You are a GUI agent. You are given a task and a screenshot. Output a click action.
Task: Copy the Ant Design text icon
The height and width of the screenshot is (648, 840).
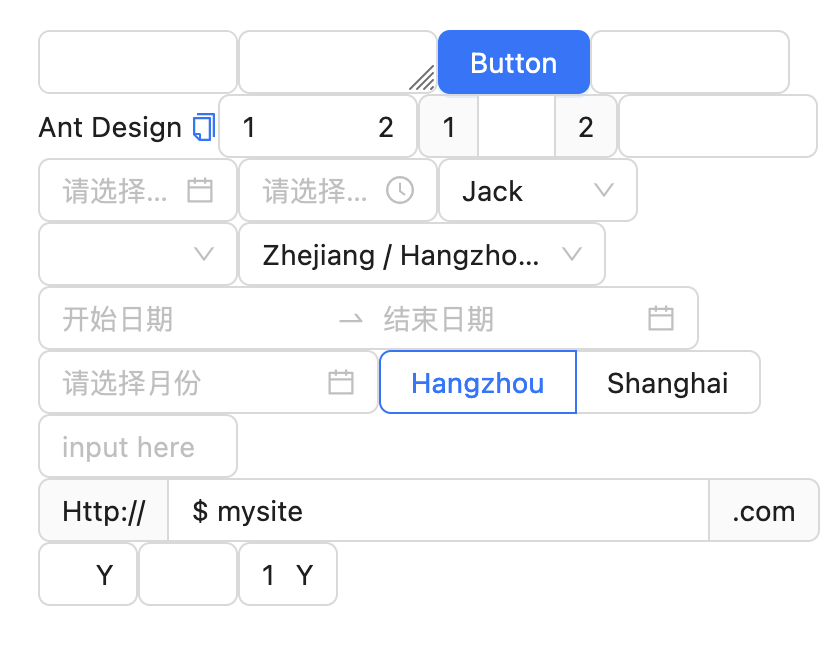[x=204, y=127]
